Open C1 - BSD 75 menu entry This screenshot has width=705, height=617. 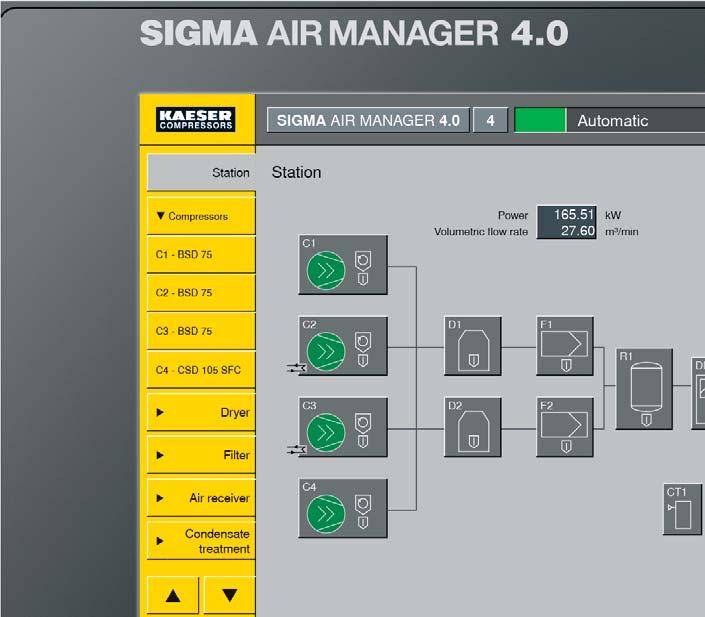pyautogui.click(x=201, y=255)
